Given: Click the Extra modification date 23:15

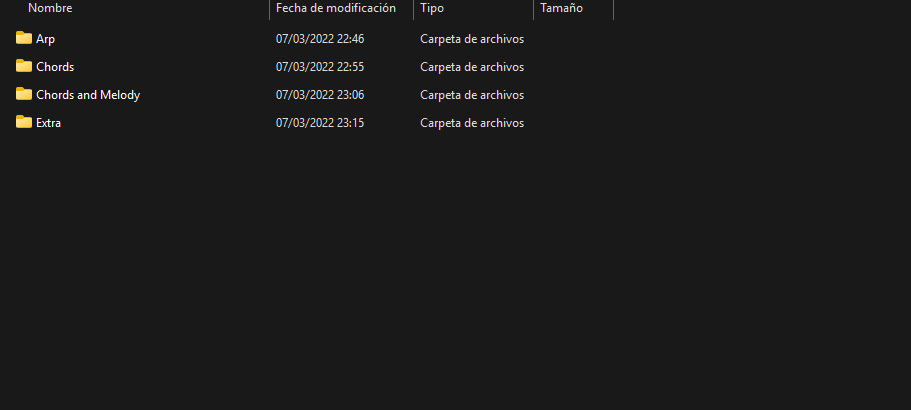Looking at the screenshot, I should (320, 123).
